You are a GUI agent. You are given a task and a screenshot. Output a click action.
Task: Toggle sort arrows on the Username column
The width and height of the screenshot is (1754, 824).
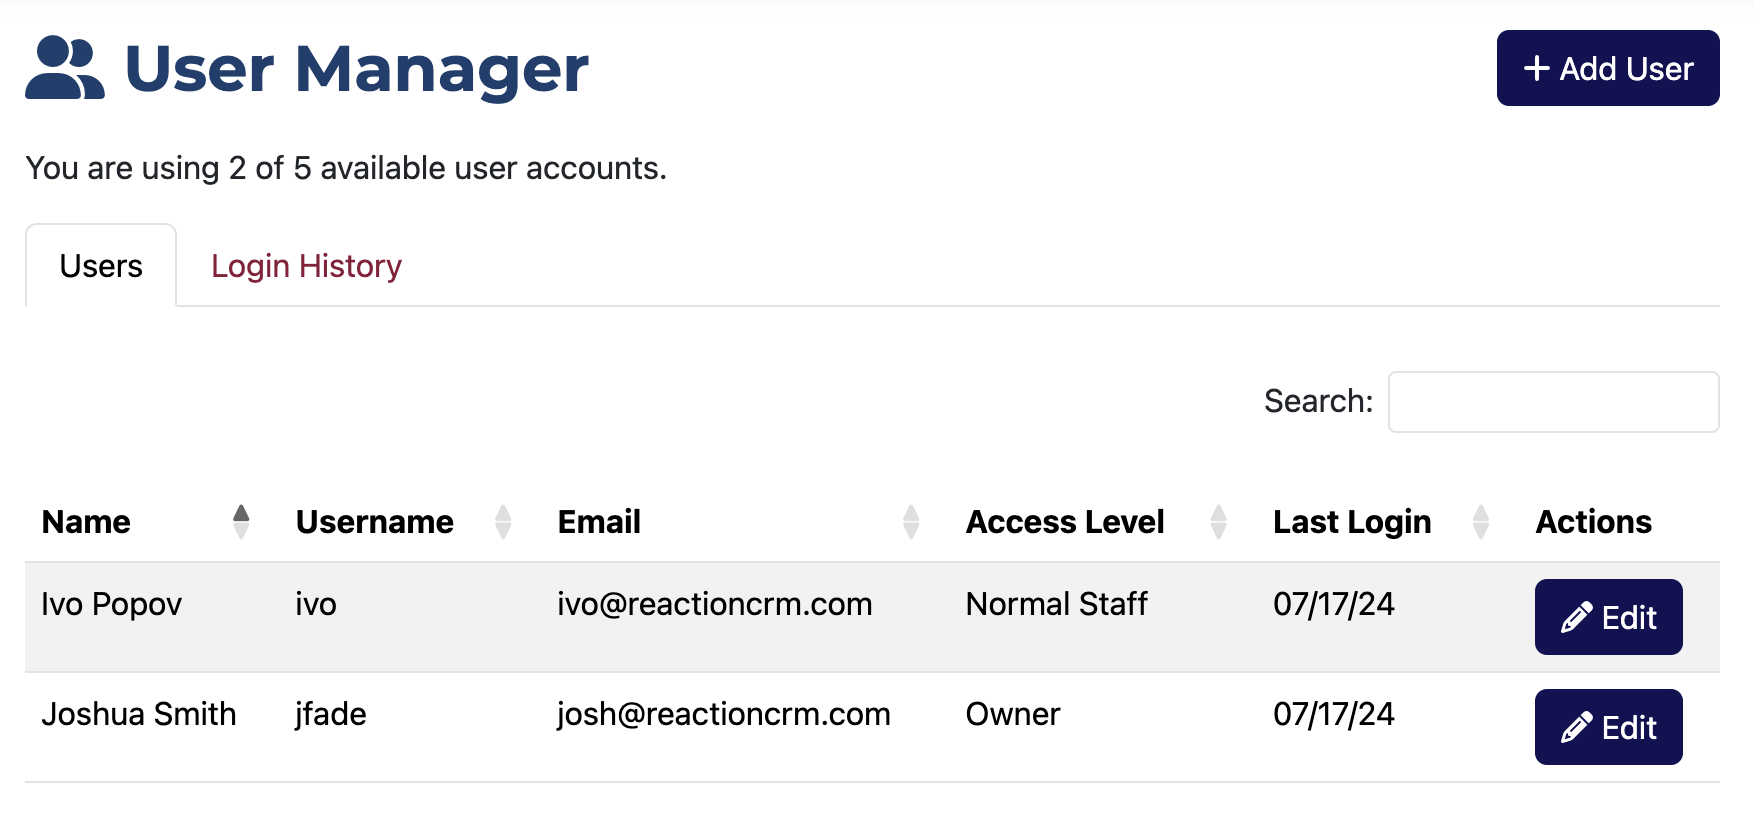click(x=503, y=522)
